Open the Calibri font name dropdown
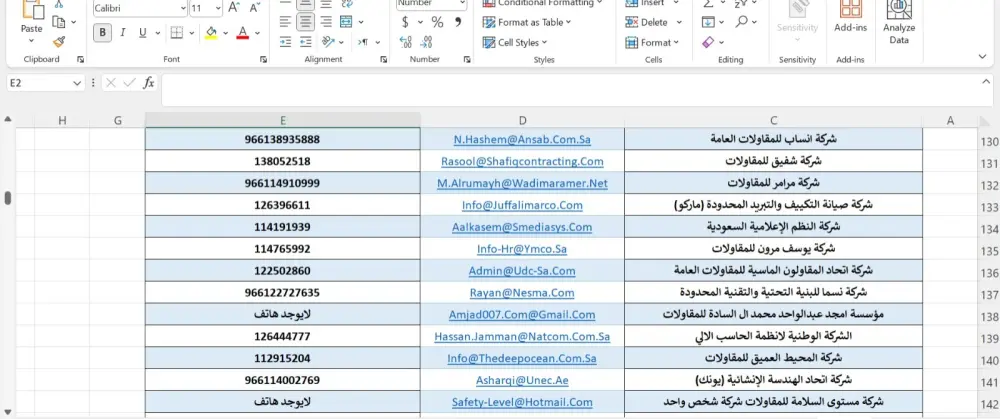1000x419 pixels. pyautogui.click(x=183, y=8)
